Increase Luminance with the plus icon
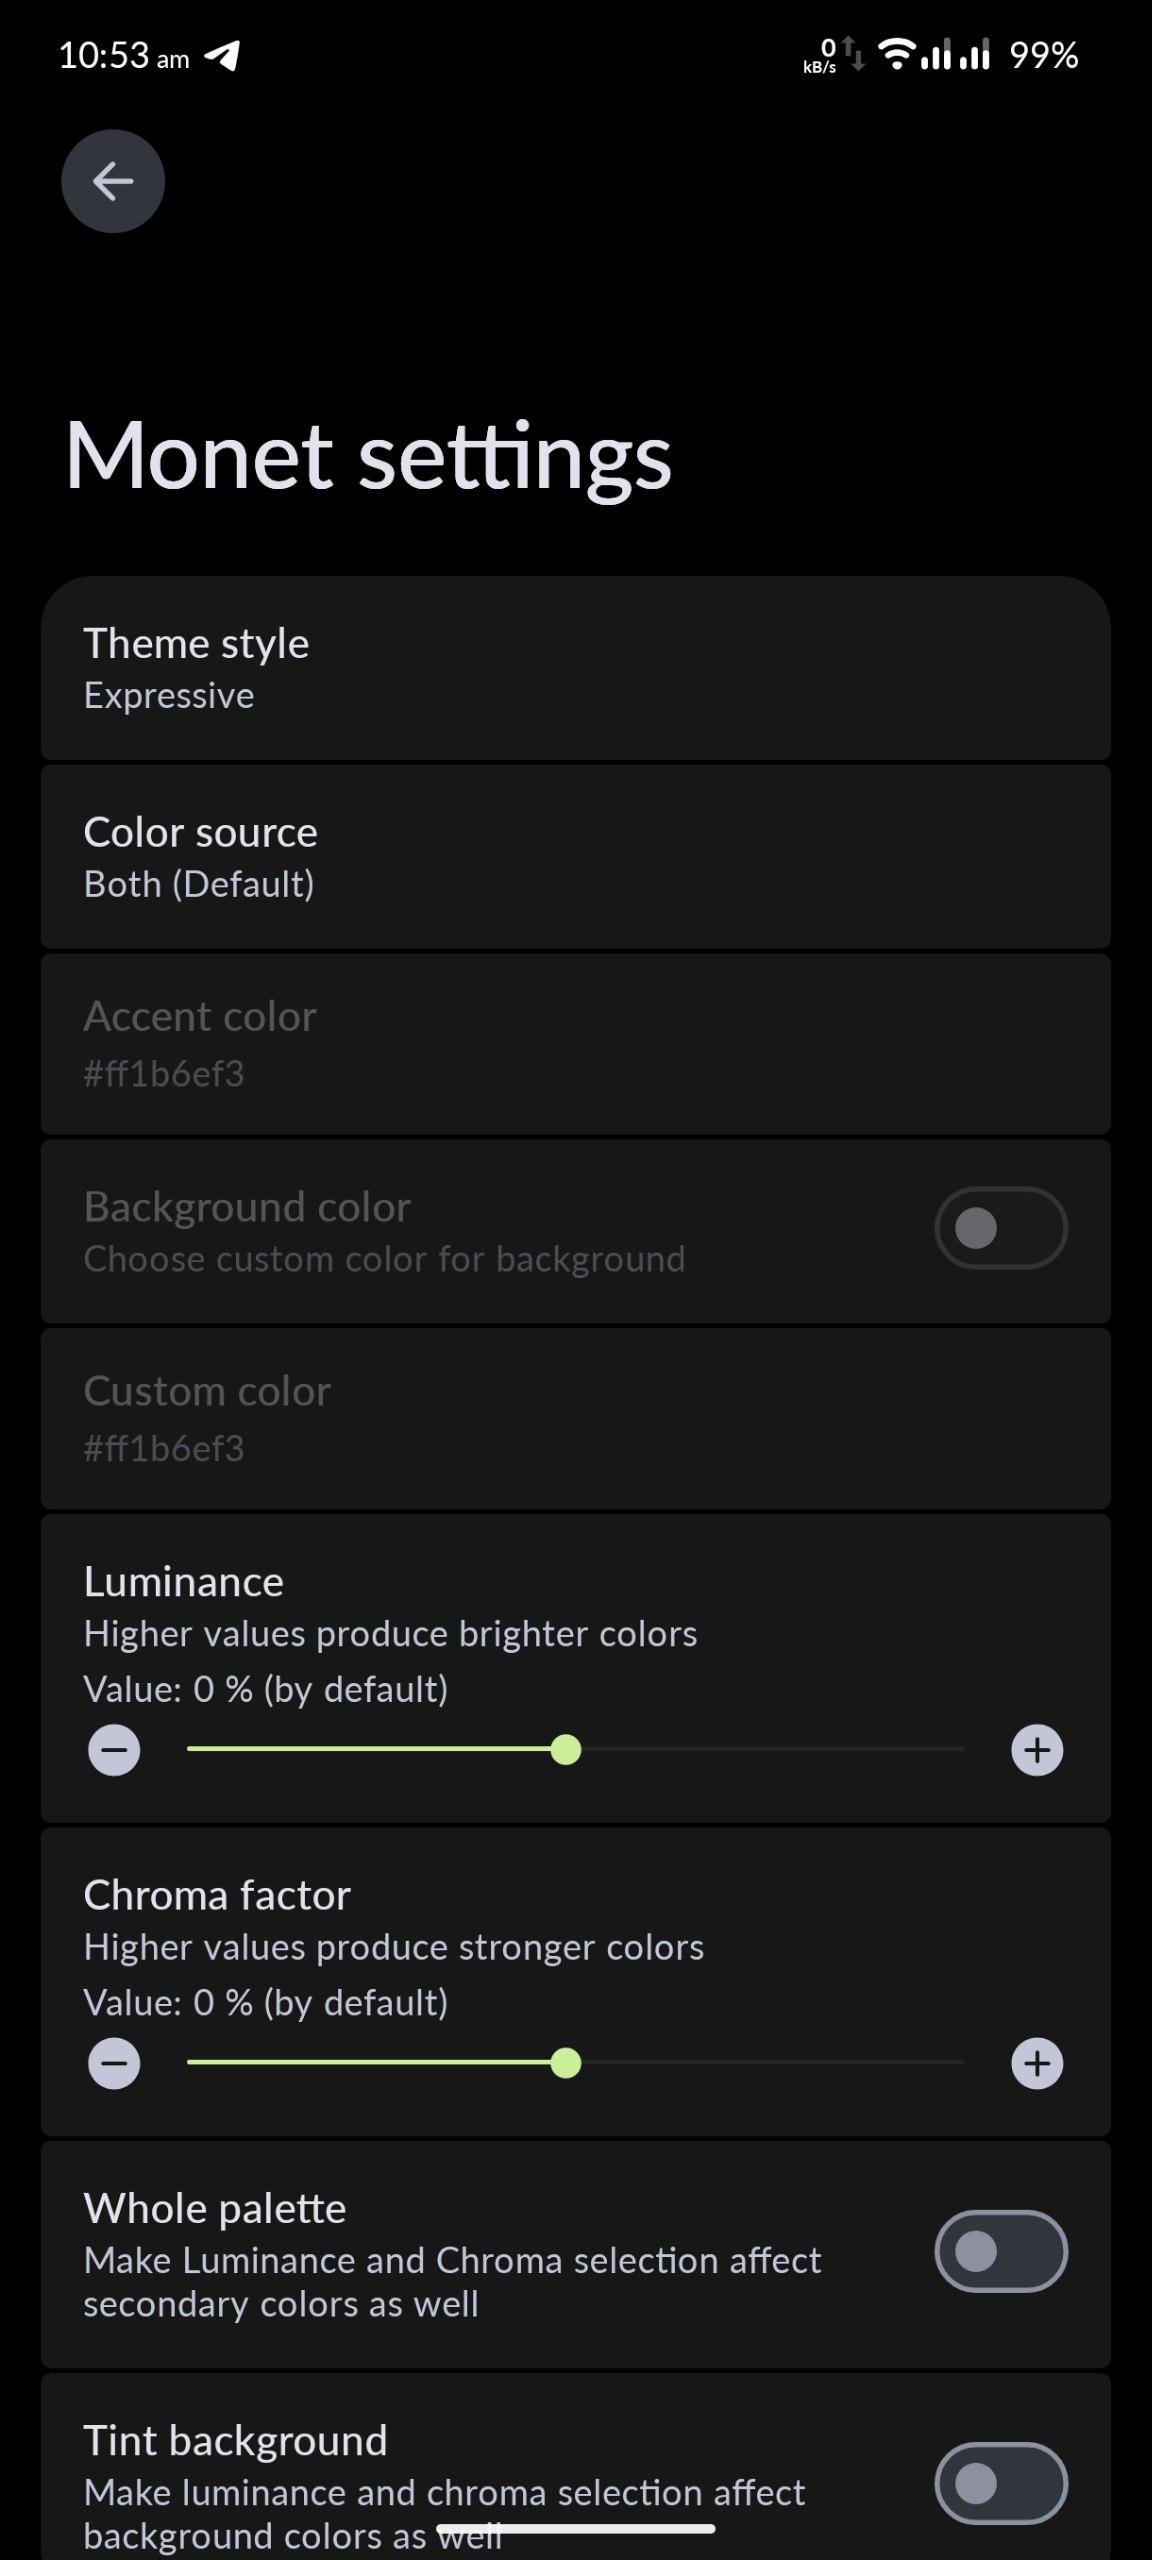This screenshot has width=1152, height=2560. click(1037, 1750)
